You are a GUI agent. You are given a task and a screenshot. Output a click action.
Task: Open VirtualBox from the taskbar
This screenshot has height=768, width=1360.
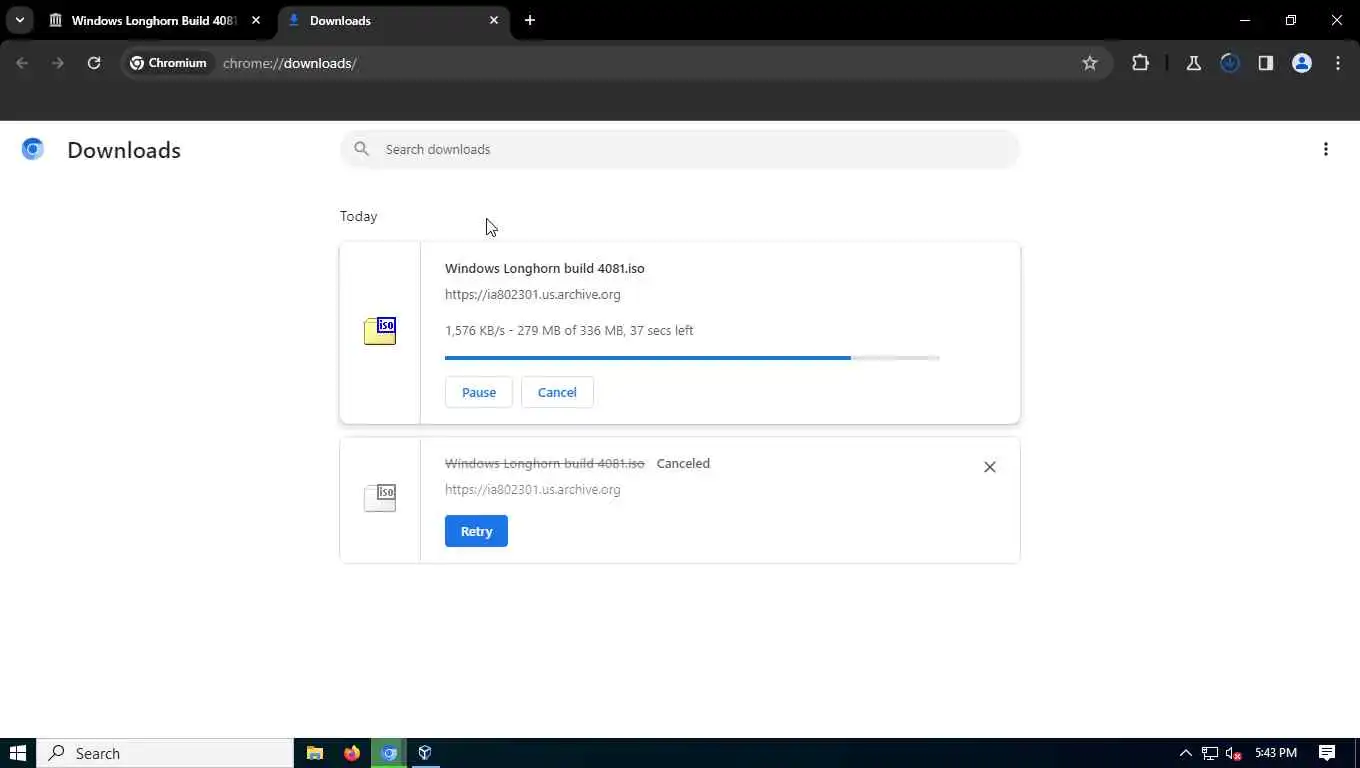[425, 753]
